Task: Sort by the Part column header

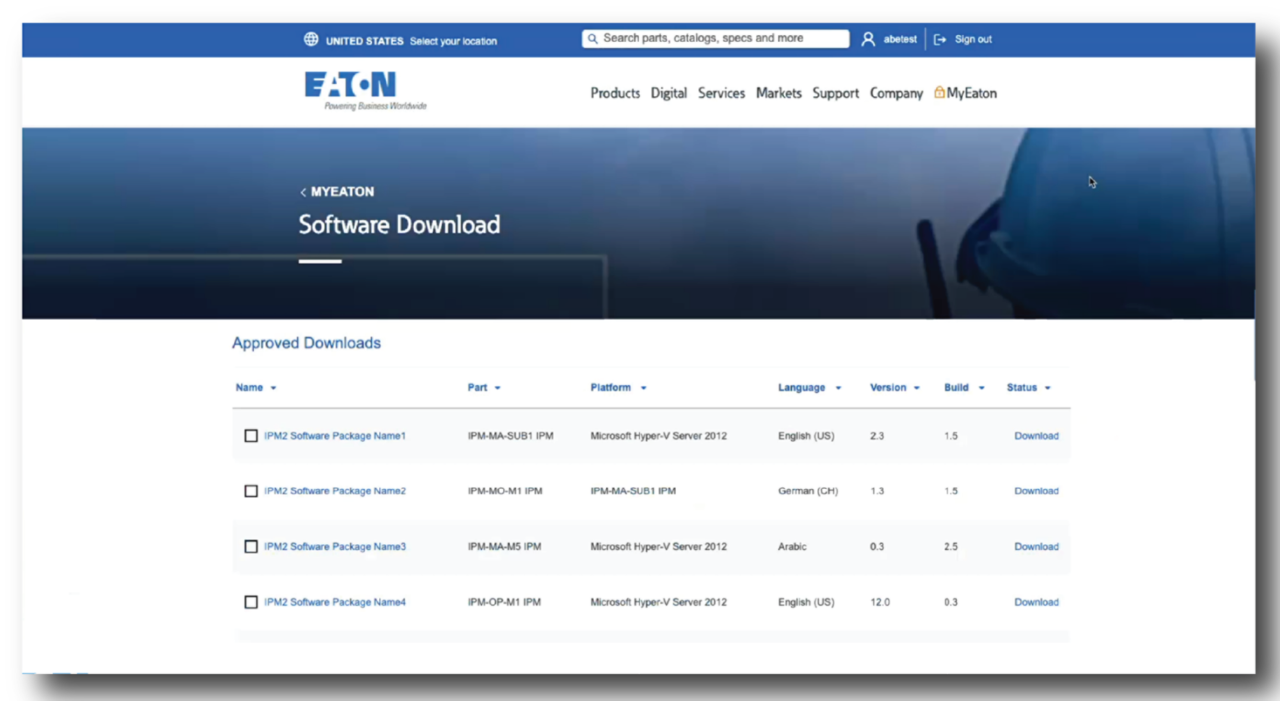Action: coord(484,388)
